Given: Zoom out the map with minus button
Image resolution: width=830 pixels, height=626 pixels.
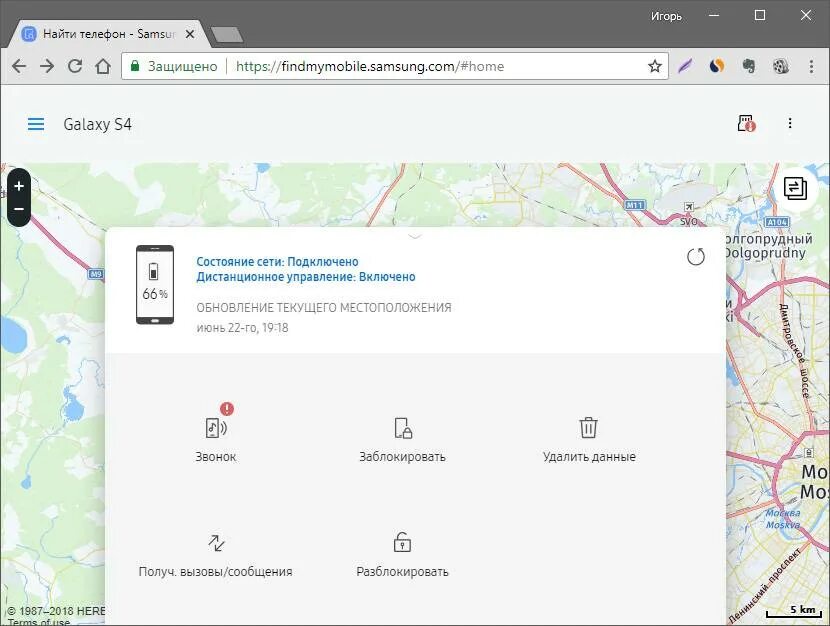Looking at the screenshot, I should click(x=19, y=209).
